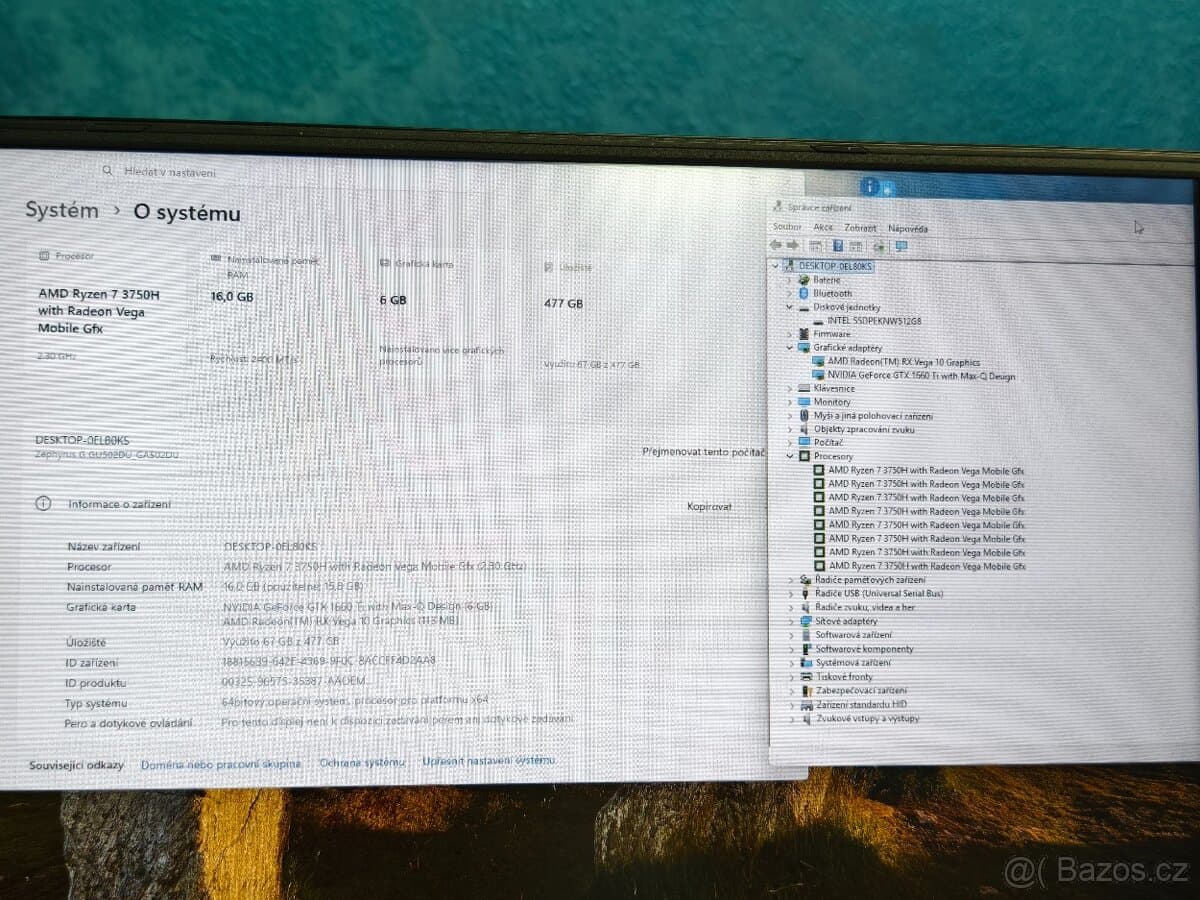Expand the Systémová zařízení node

(x=792, y=663)
